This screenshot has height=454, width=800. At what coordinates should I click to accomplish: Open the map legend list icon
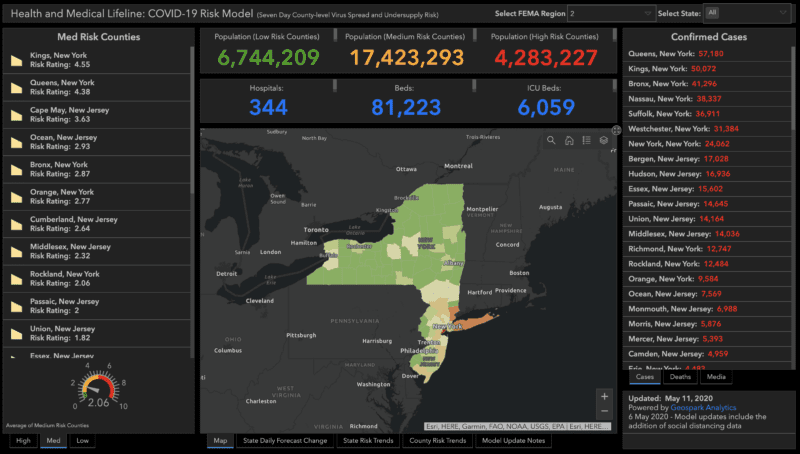(586, 140)
